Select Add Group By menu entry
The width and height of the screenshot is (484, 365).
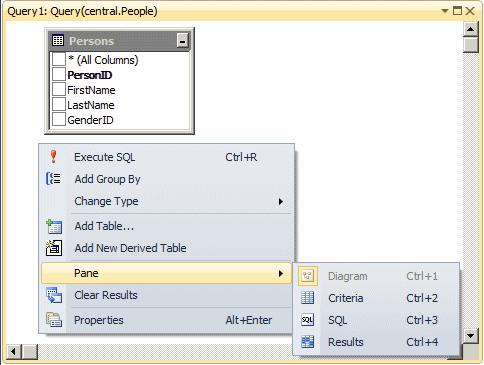coord(166,179)
